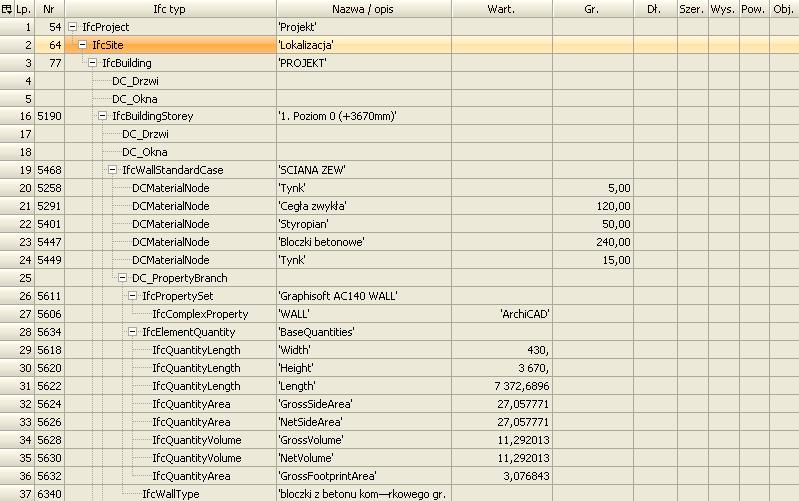Click the 'Graphisoft AC140 WALL' cell
Viewport: 799px width, 501px height.
point(364,296)
